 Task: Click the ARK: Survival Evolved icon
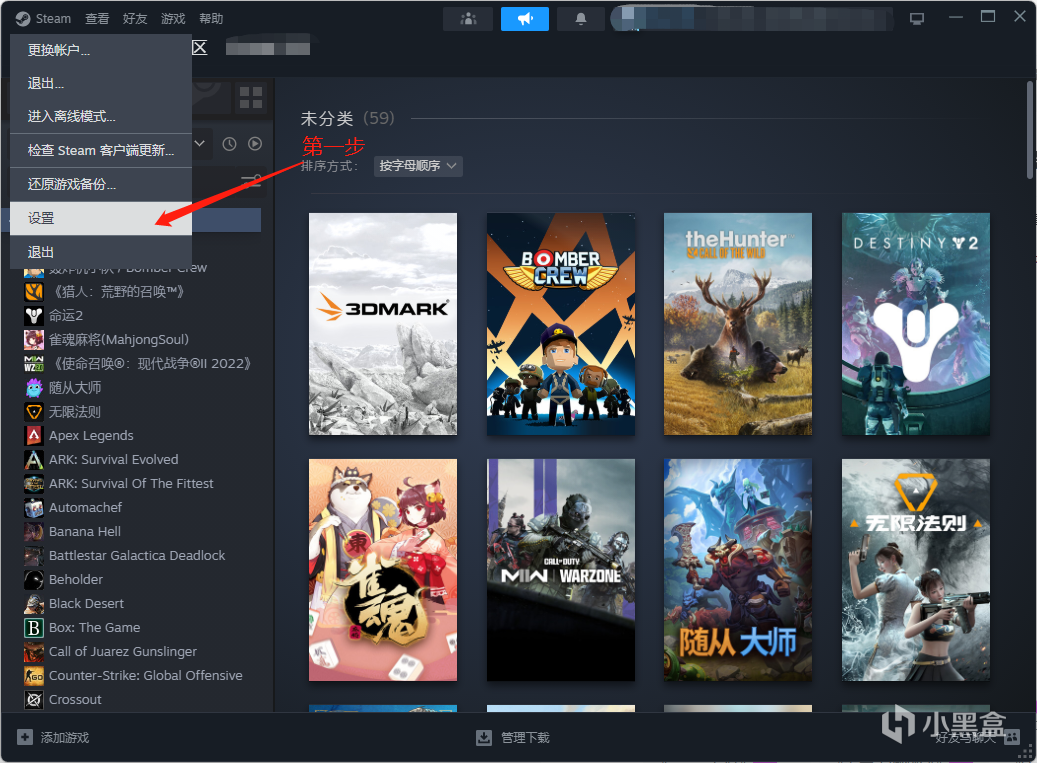click(34, 459)
